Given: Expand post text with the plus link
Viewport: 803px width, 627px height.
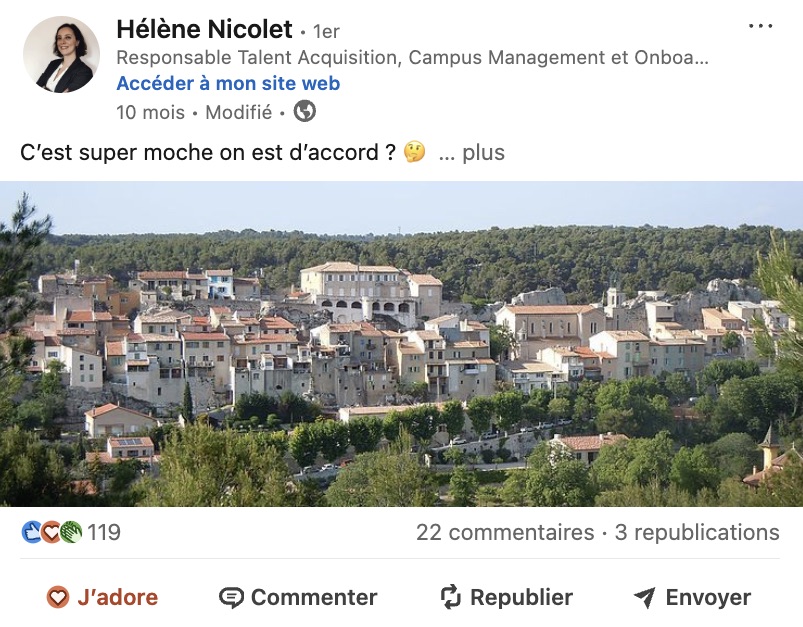Looking at the screenshot, I should (x=483, y=153).
